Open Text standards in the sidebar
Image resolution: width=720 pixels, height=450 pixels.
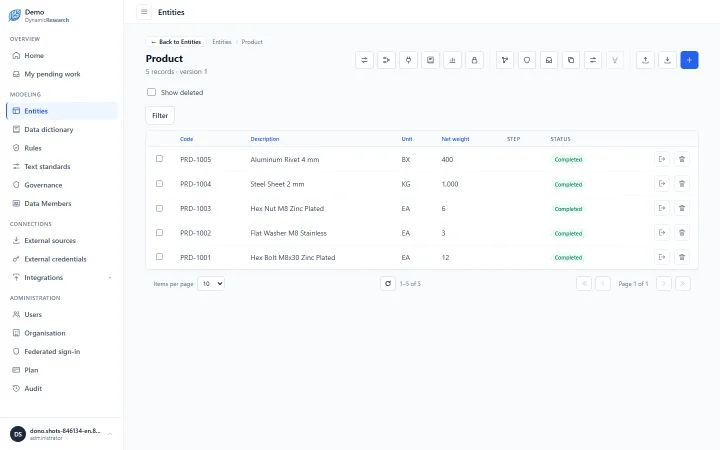62,166
